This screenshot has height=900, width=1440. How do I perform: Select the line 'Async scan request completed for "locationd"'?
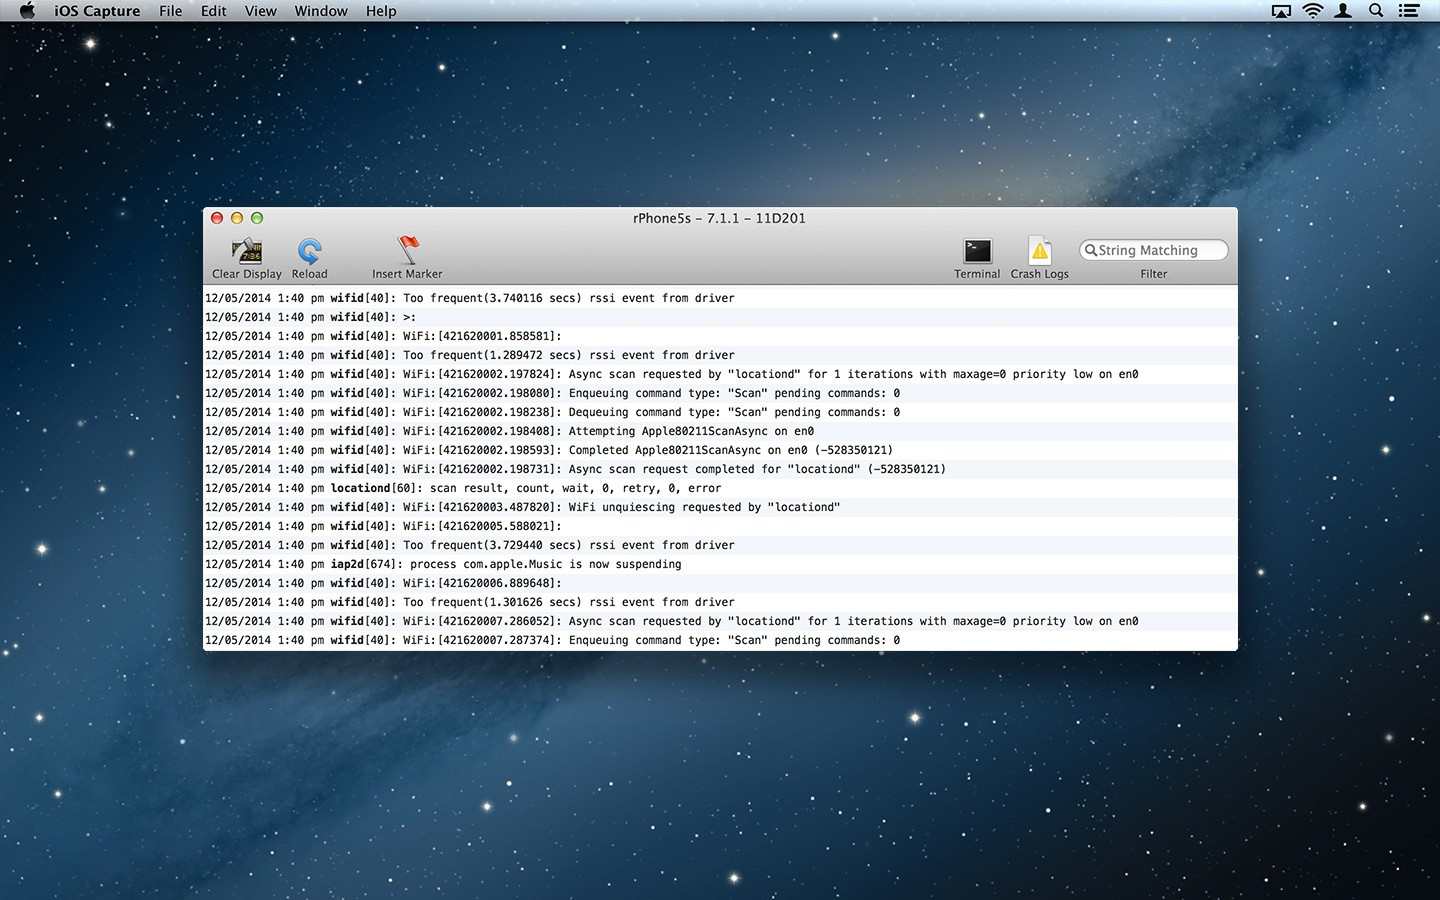pos(720,469)
